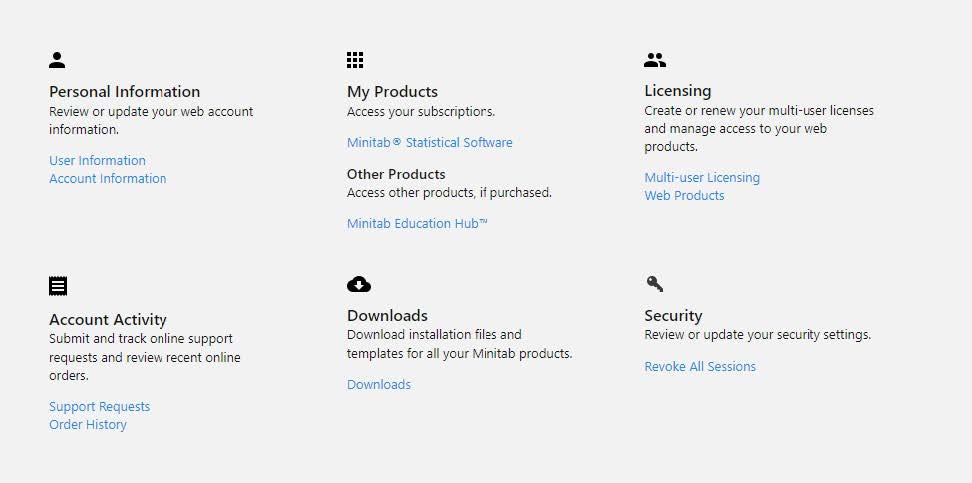Select Revoke All Sessions
This screenshot has height=483, width=972.
point(700,366)
